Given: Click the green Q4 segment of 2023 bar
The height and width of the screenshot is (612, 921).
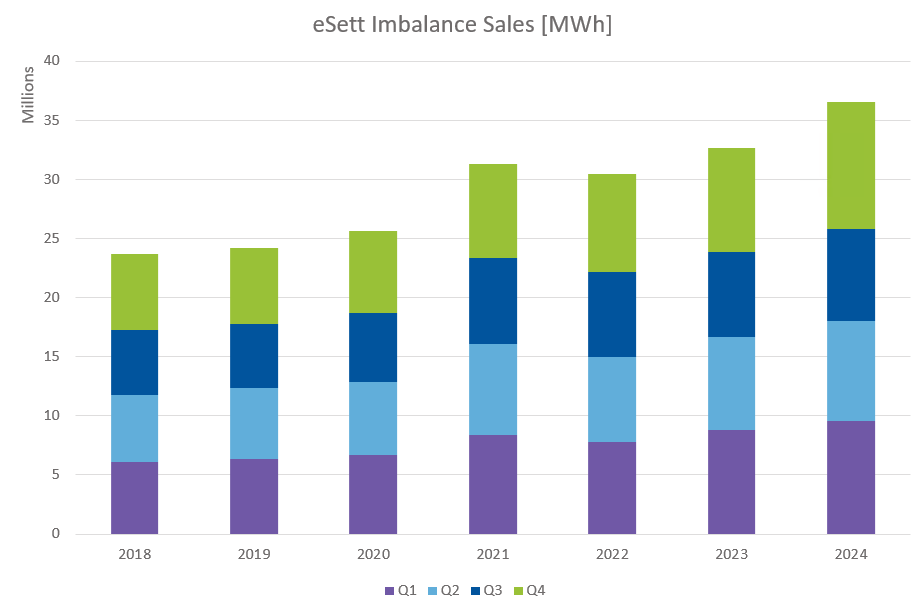Looking at the screenshot, I should pos(731,201).
